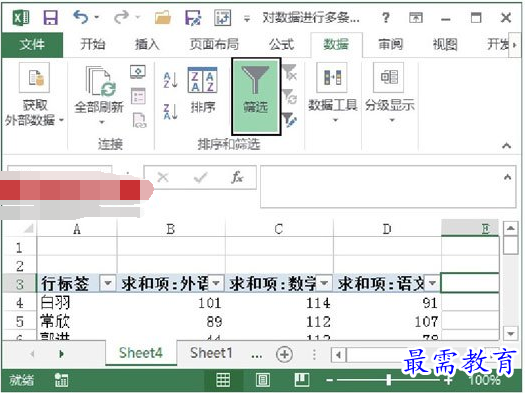Sort ascending A to Z
This screenshot has height=393, width=525.
coord(170,80)
